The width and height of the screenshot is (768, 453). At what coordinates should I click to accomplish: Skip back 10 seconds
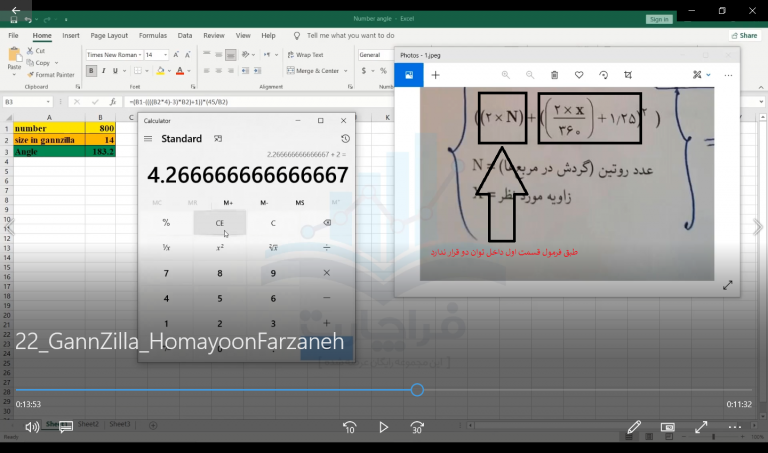[349, 427]
